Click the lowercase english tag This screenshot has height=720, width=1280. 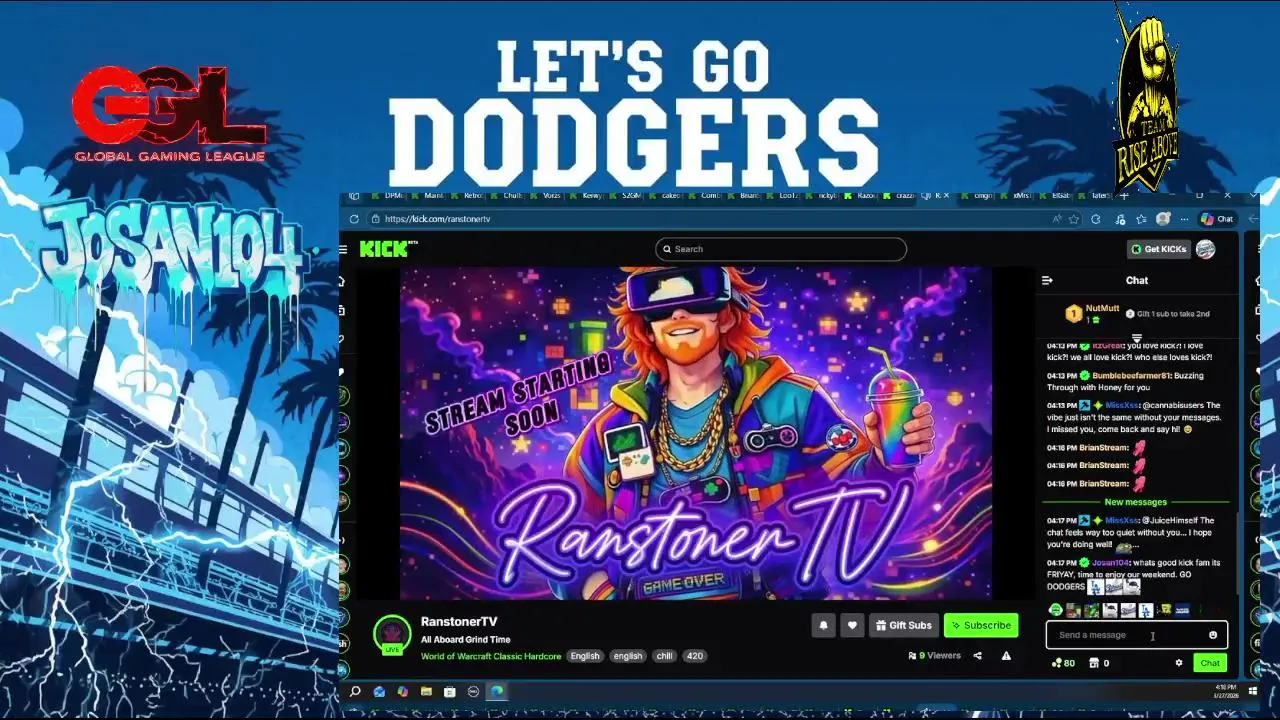click(628, 656)
